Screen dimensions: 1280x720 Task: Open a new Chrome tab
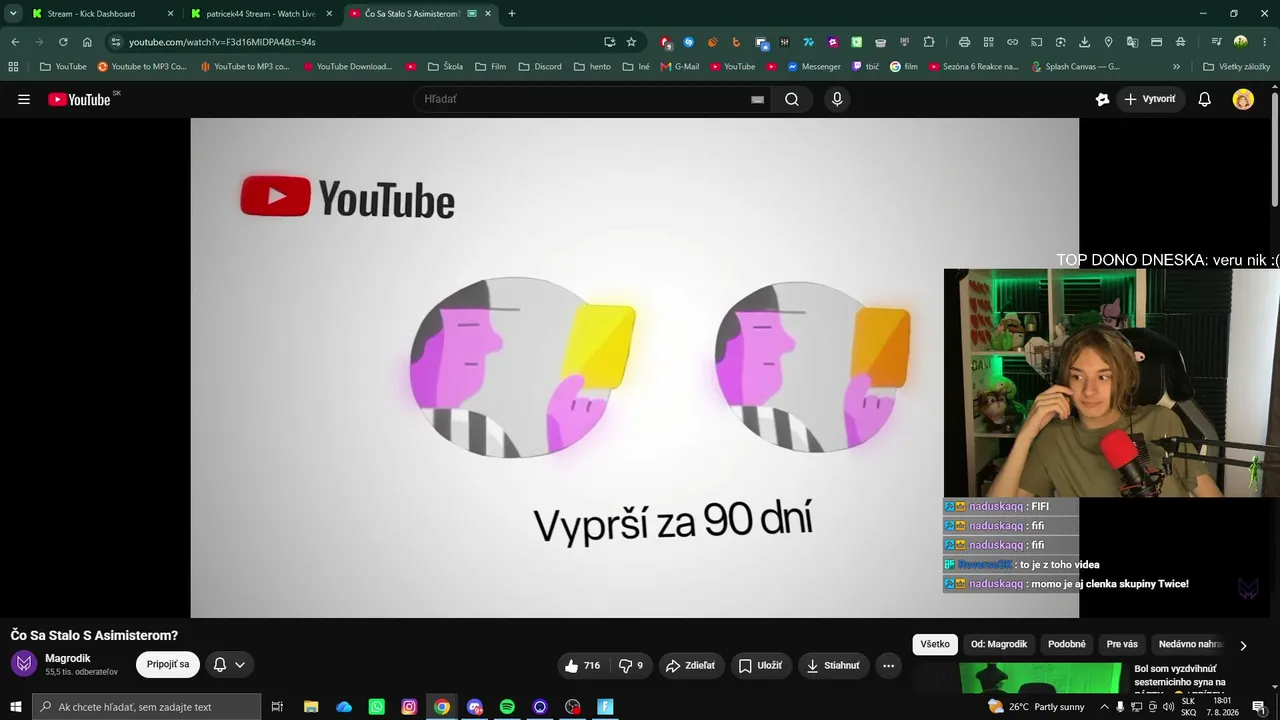(512, 14)
